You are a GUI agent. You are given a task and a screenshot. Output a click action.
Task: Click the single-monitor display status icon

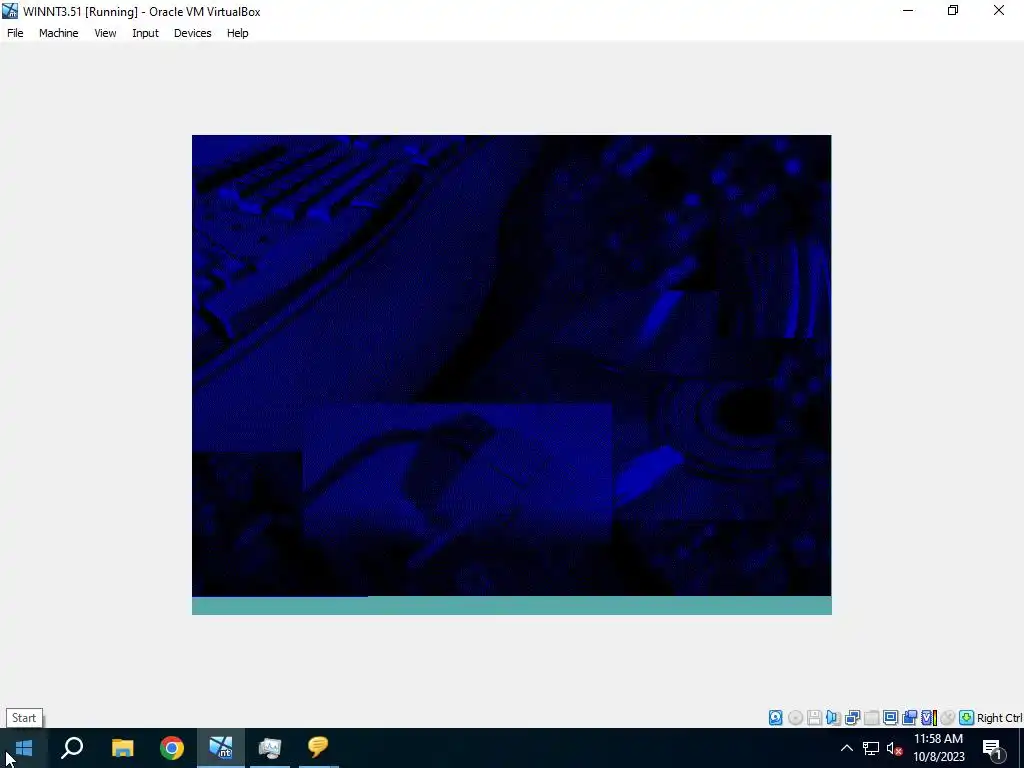tap(890, 718)
